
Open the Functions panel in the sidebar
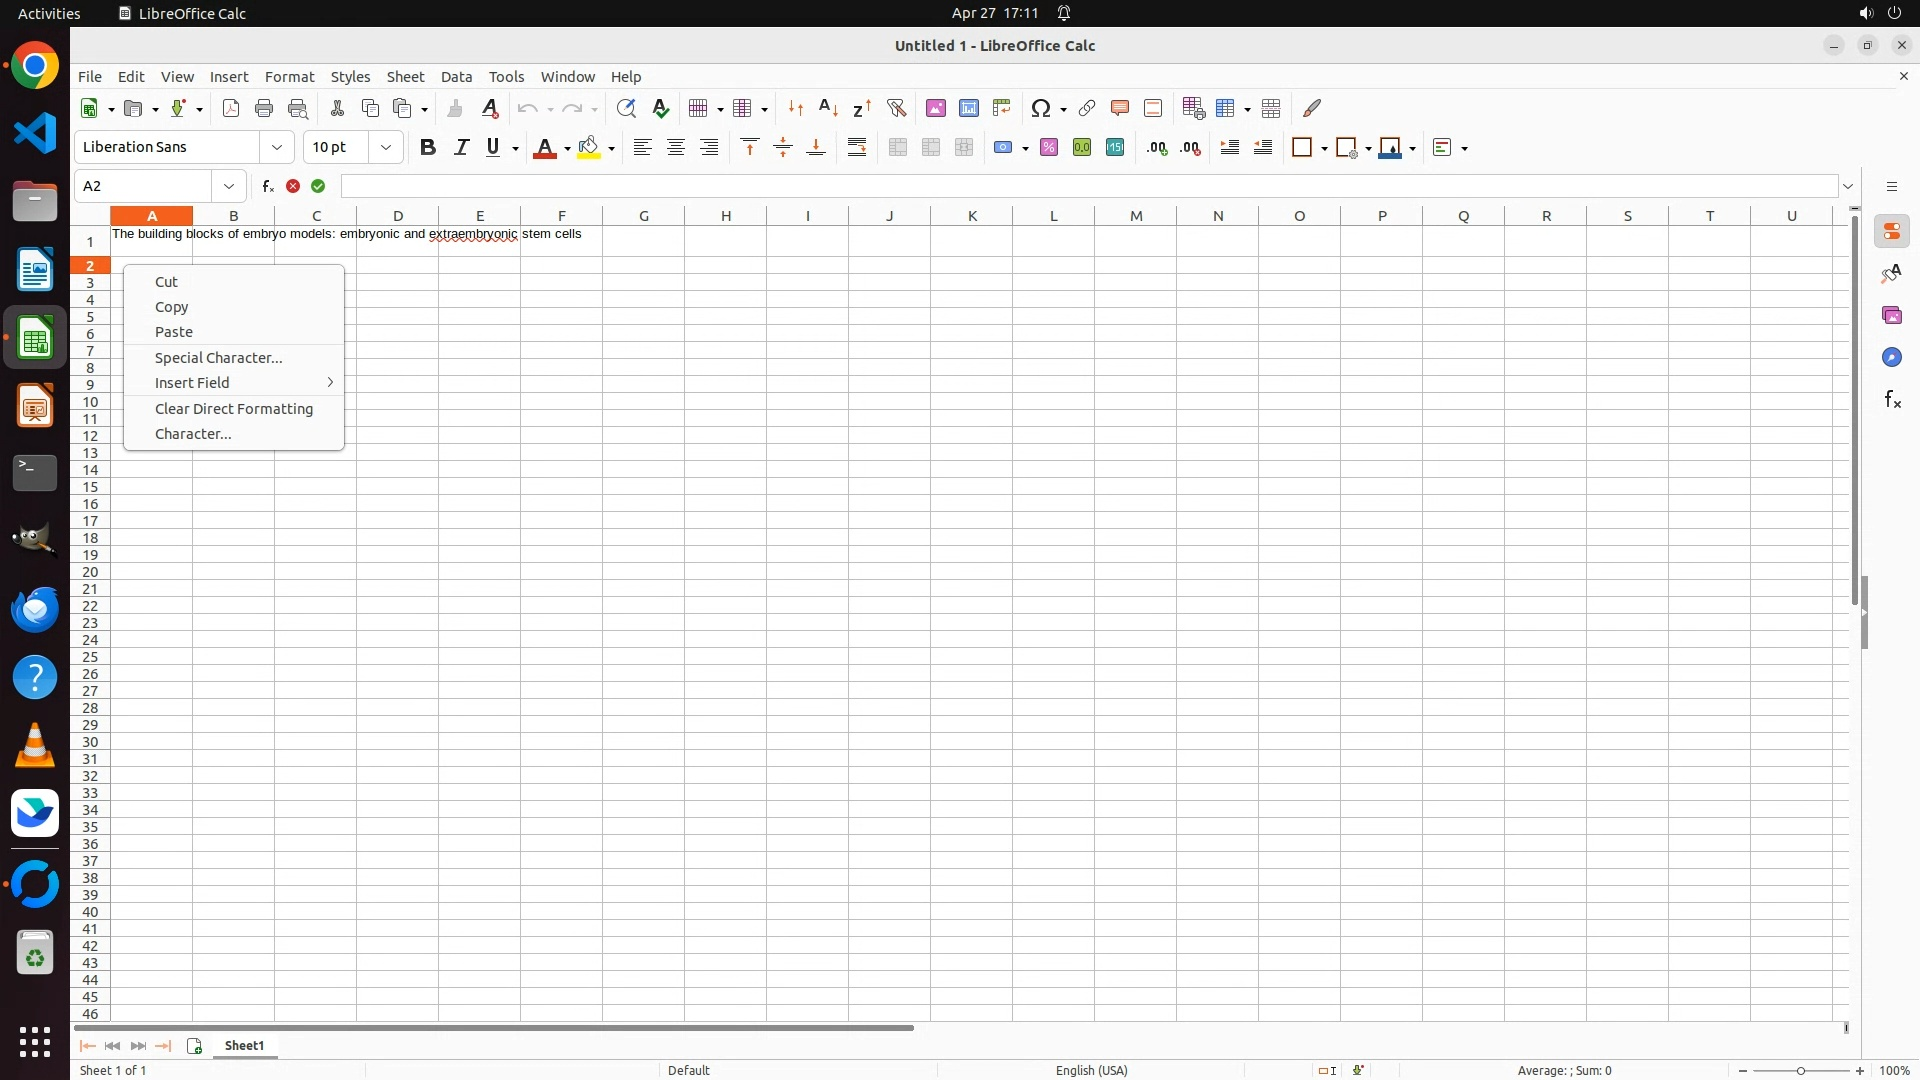click(x=1892, y=400)
